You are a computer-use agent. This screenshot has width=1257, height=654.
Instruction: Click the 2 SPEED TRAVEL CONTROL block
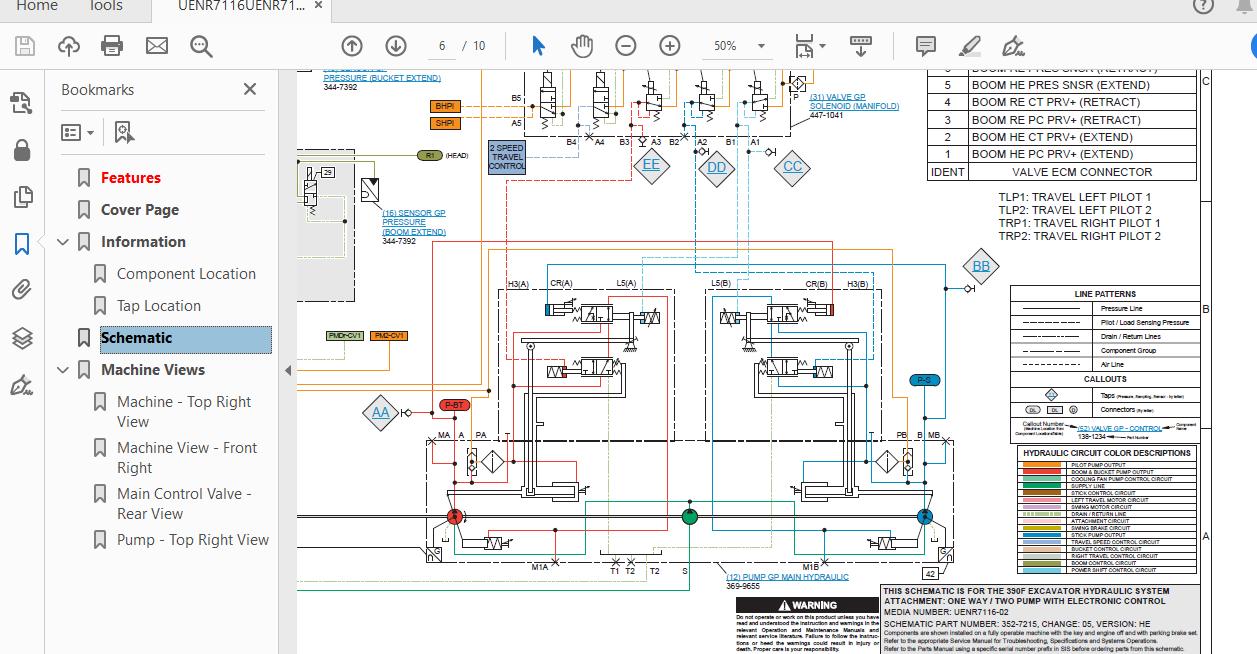tap(507, 157)
